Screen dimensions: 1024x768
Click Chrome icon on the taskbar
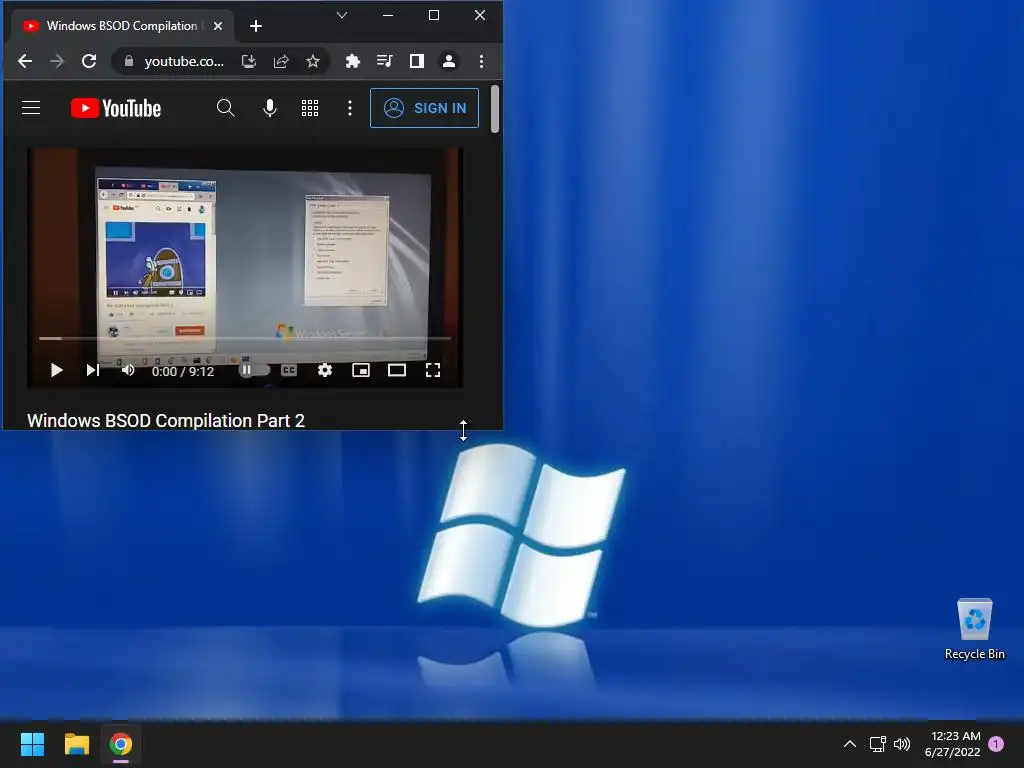[121, 744]
